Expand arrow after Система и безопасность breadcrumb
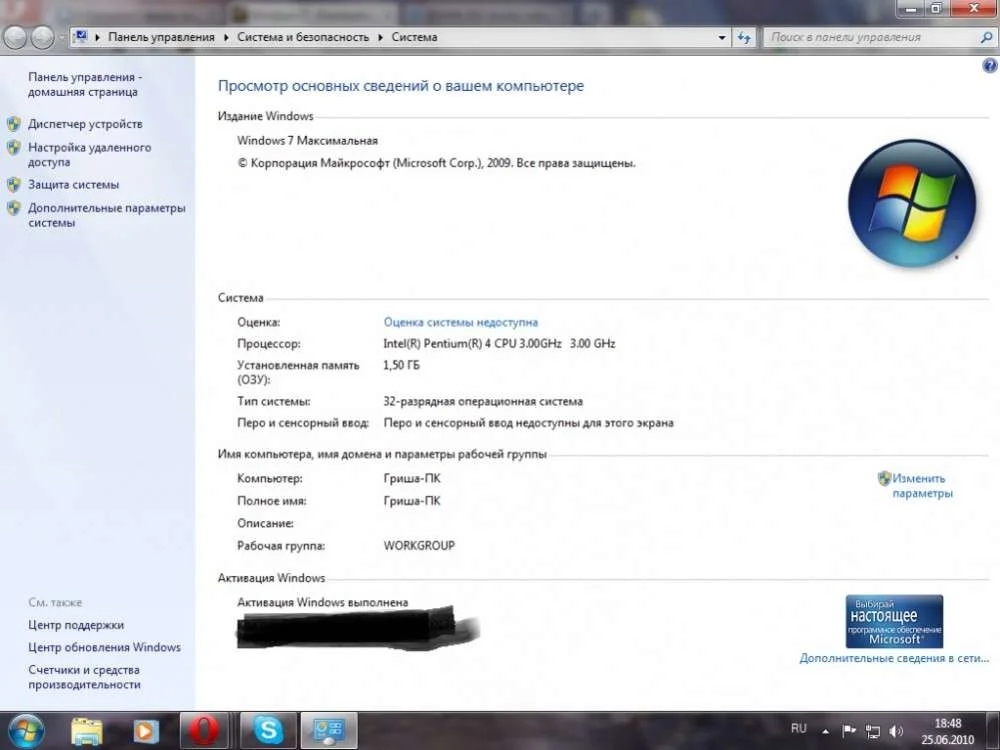Viewport: 1000px width, 750px height. pos(381,38)
